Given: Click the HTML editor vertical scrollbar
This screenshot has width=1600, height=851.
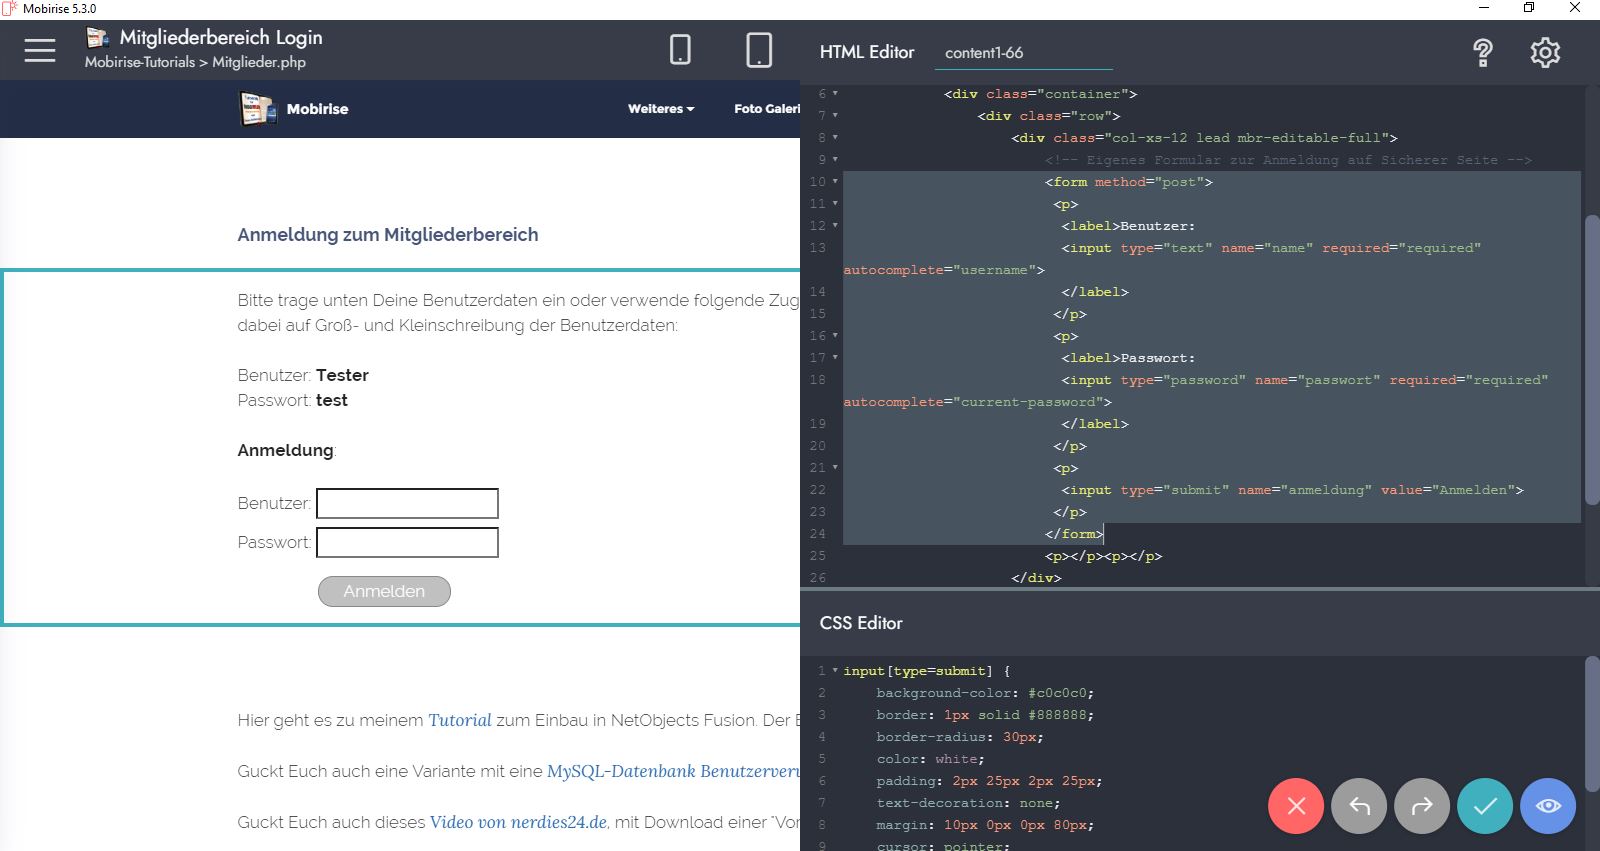Looking at the screenshot, I should tap(1591, 360).
